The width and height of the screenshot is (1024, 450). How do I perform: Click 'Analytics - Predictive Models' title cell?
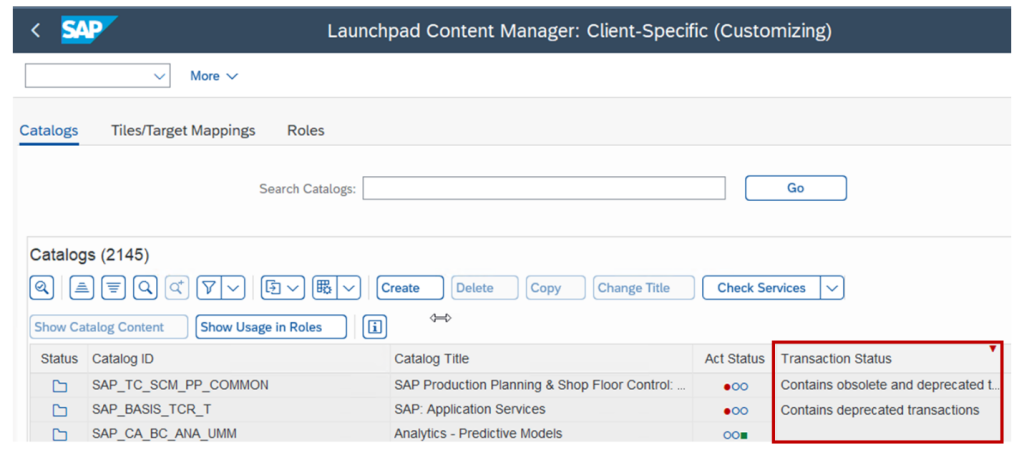click(541, 433)
